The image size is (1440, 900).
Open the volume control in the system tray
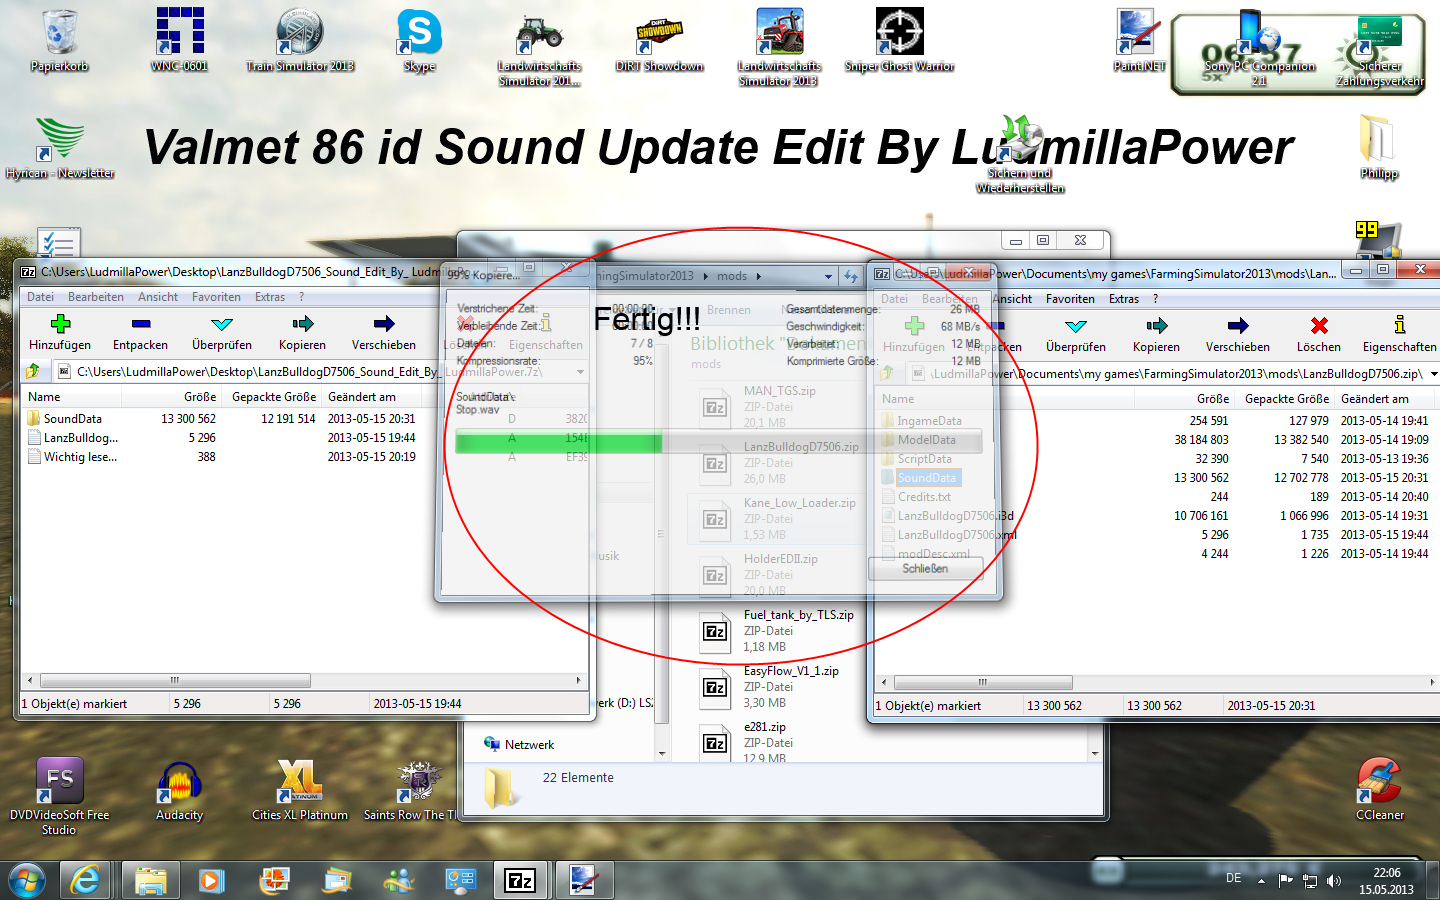point(1334,881)
